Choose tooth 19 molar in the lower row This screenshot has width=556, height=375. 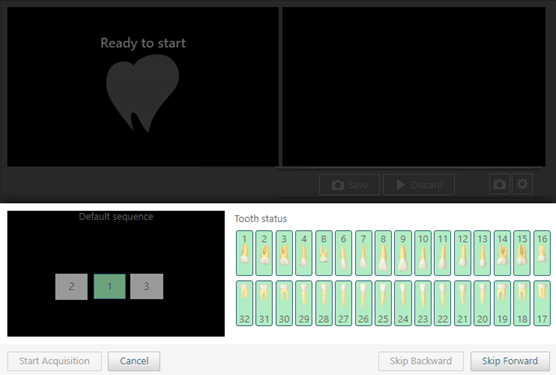point(502,303)
